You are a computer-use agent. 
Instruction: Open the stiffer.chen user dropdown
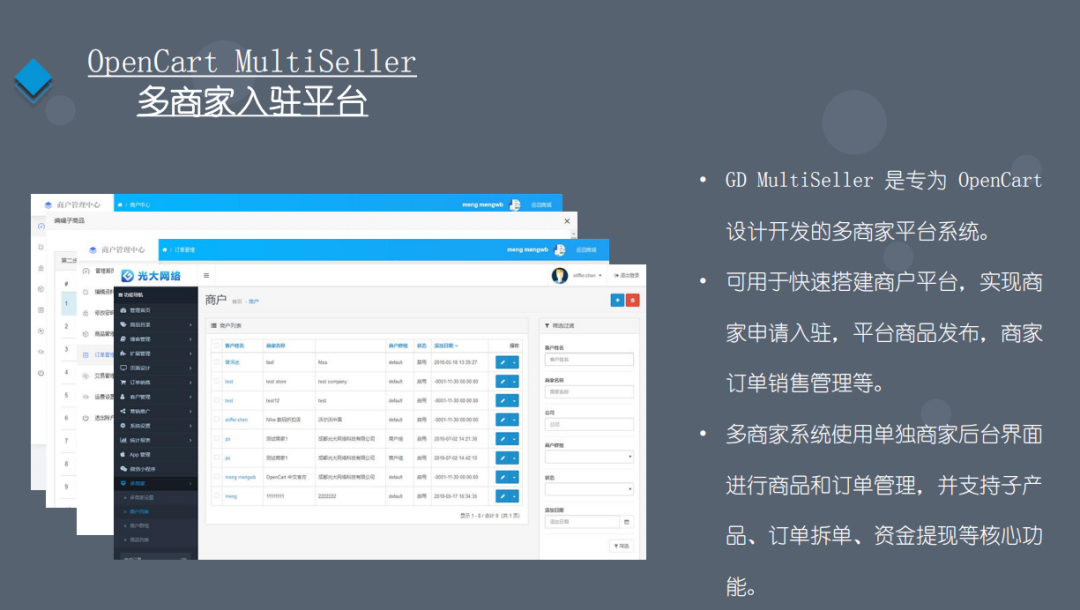[587, 275]
